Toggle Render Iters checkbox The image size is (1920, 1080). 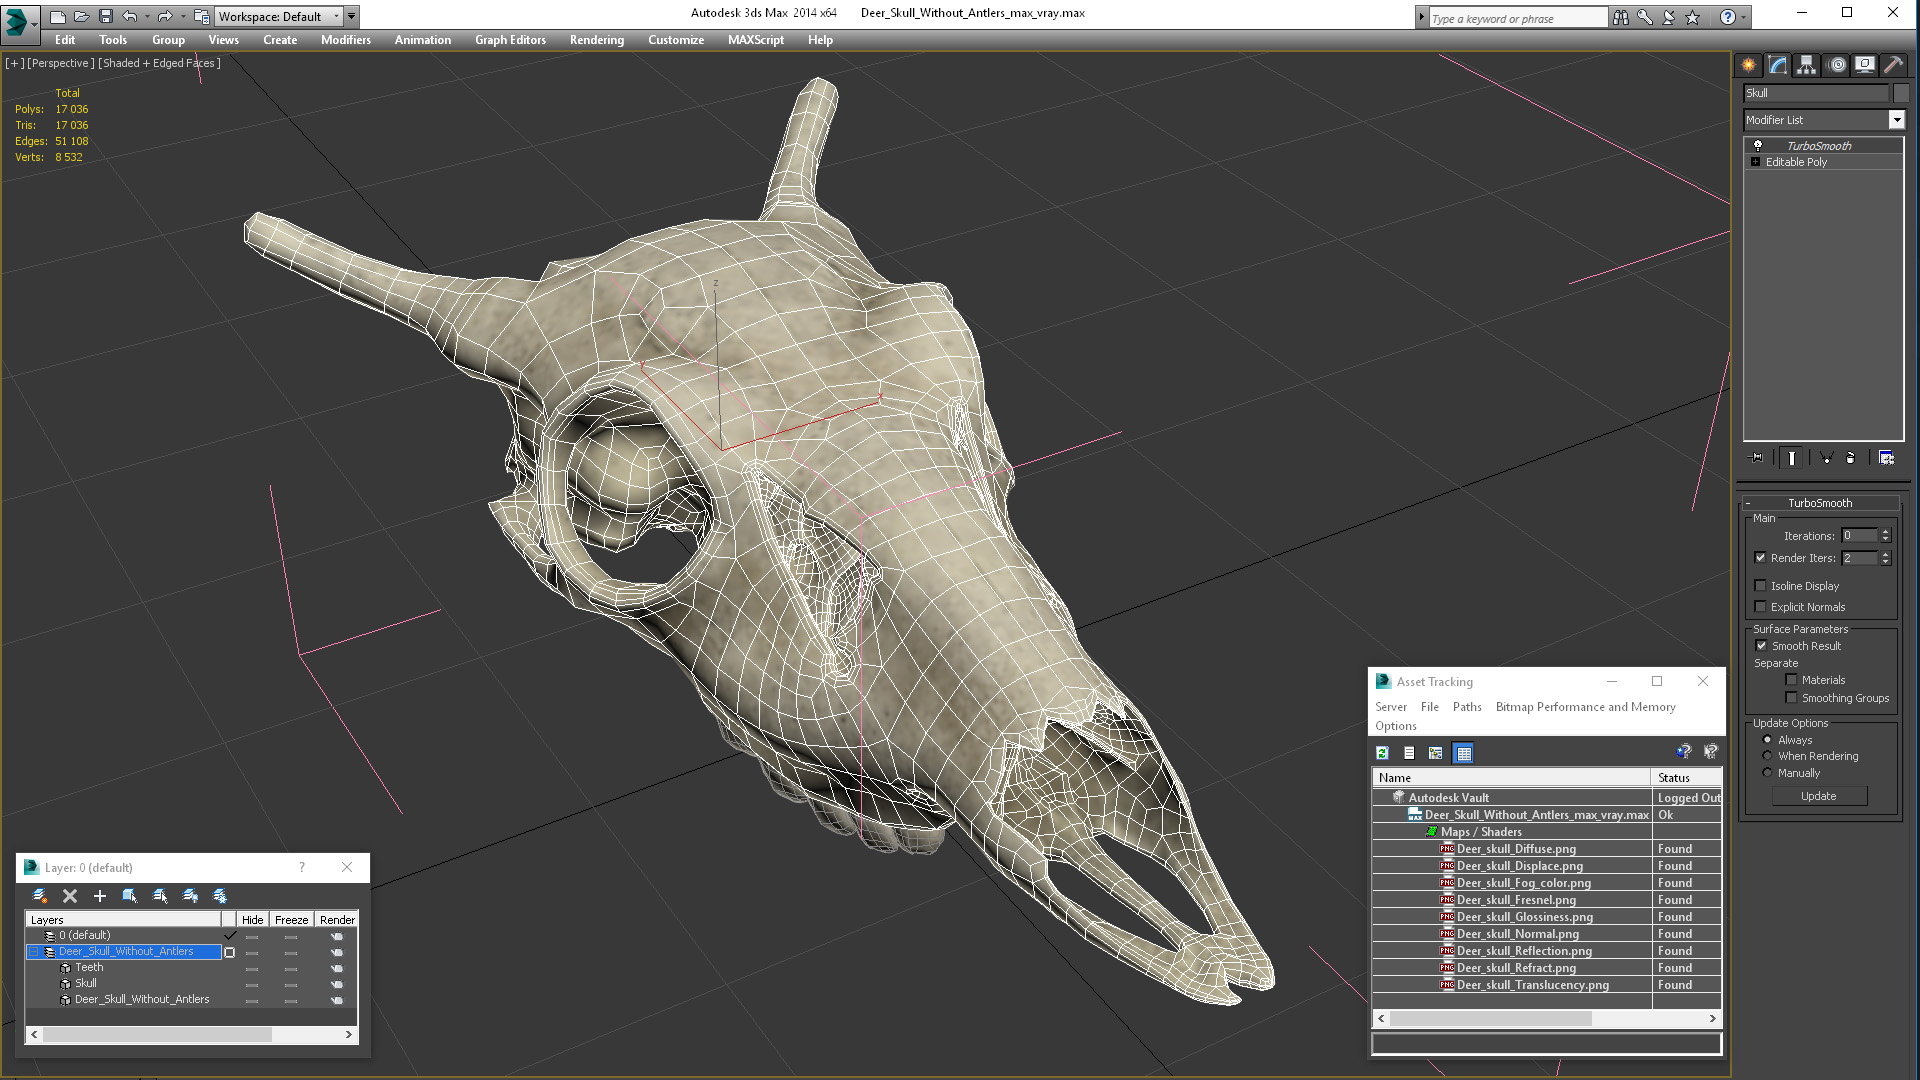pyautogui.click(x=1760, y=558)
